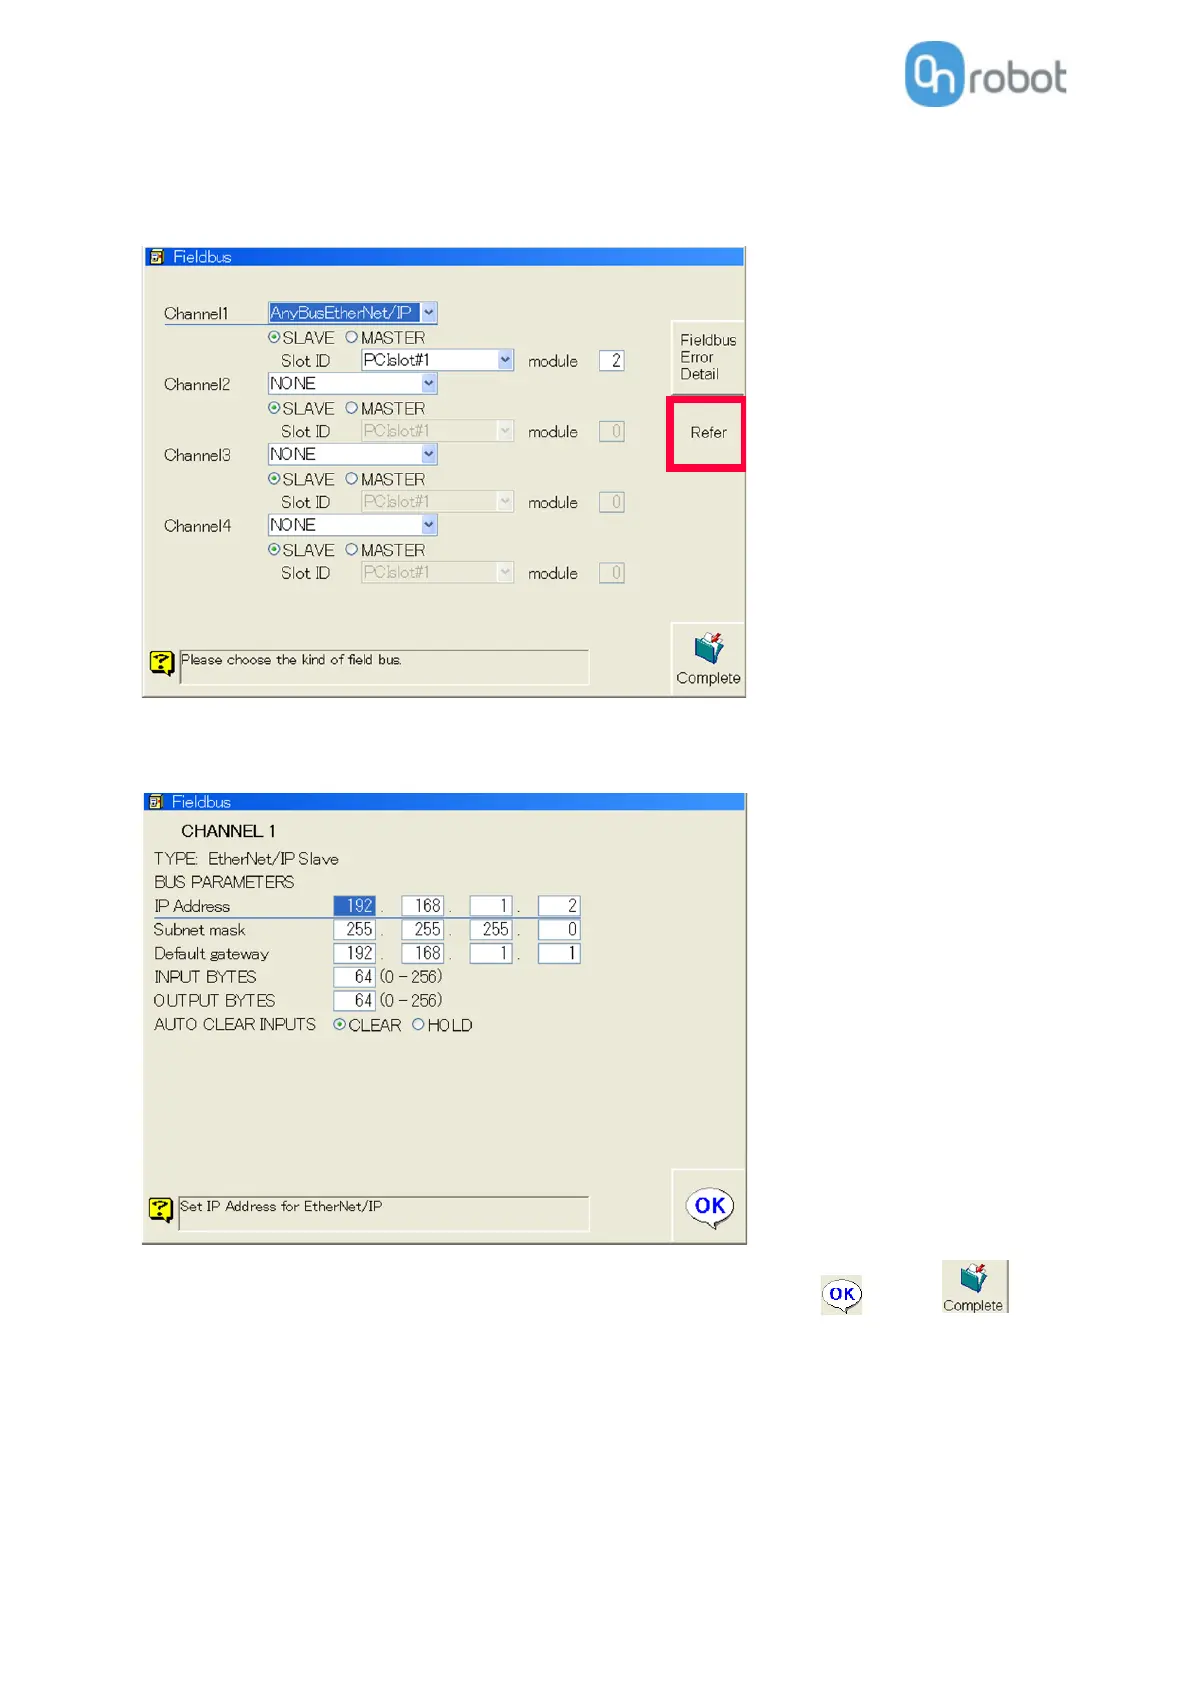Select SLAVE for Channel2
1191x1685 pixels.
click(x=274, y=409)
